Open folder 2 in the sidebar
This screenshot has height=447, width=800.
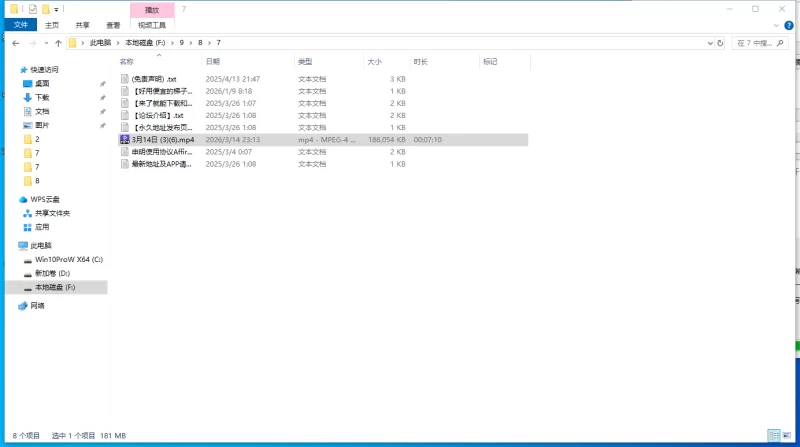37,139
